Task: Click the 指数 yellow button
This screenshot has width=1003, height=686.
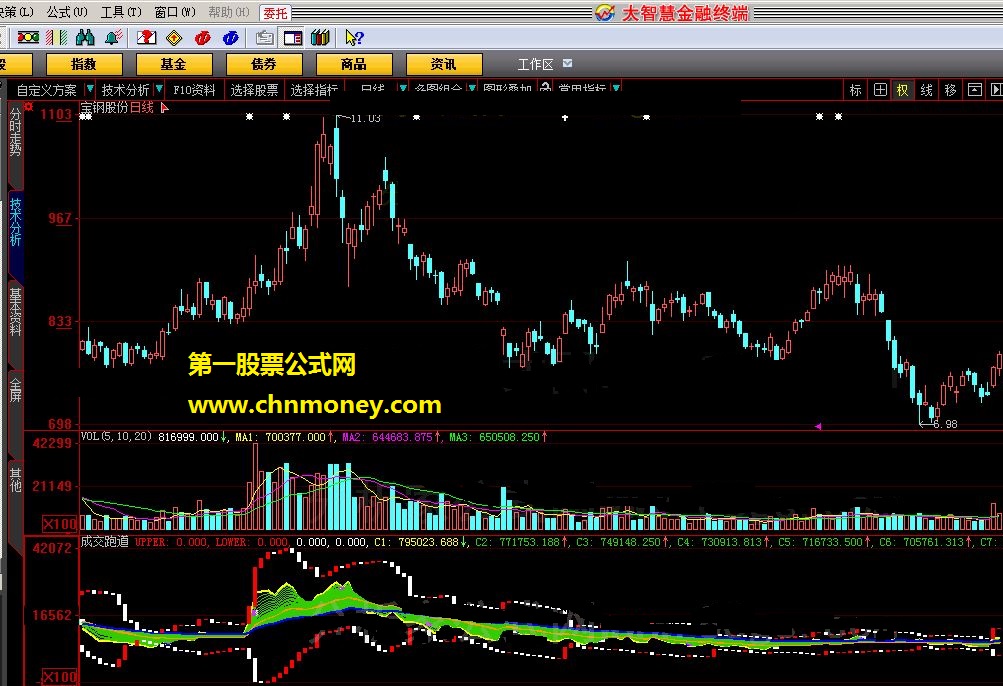Action: tap(84, 64)
